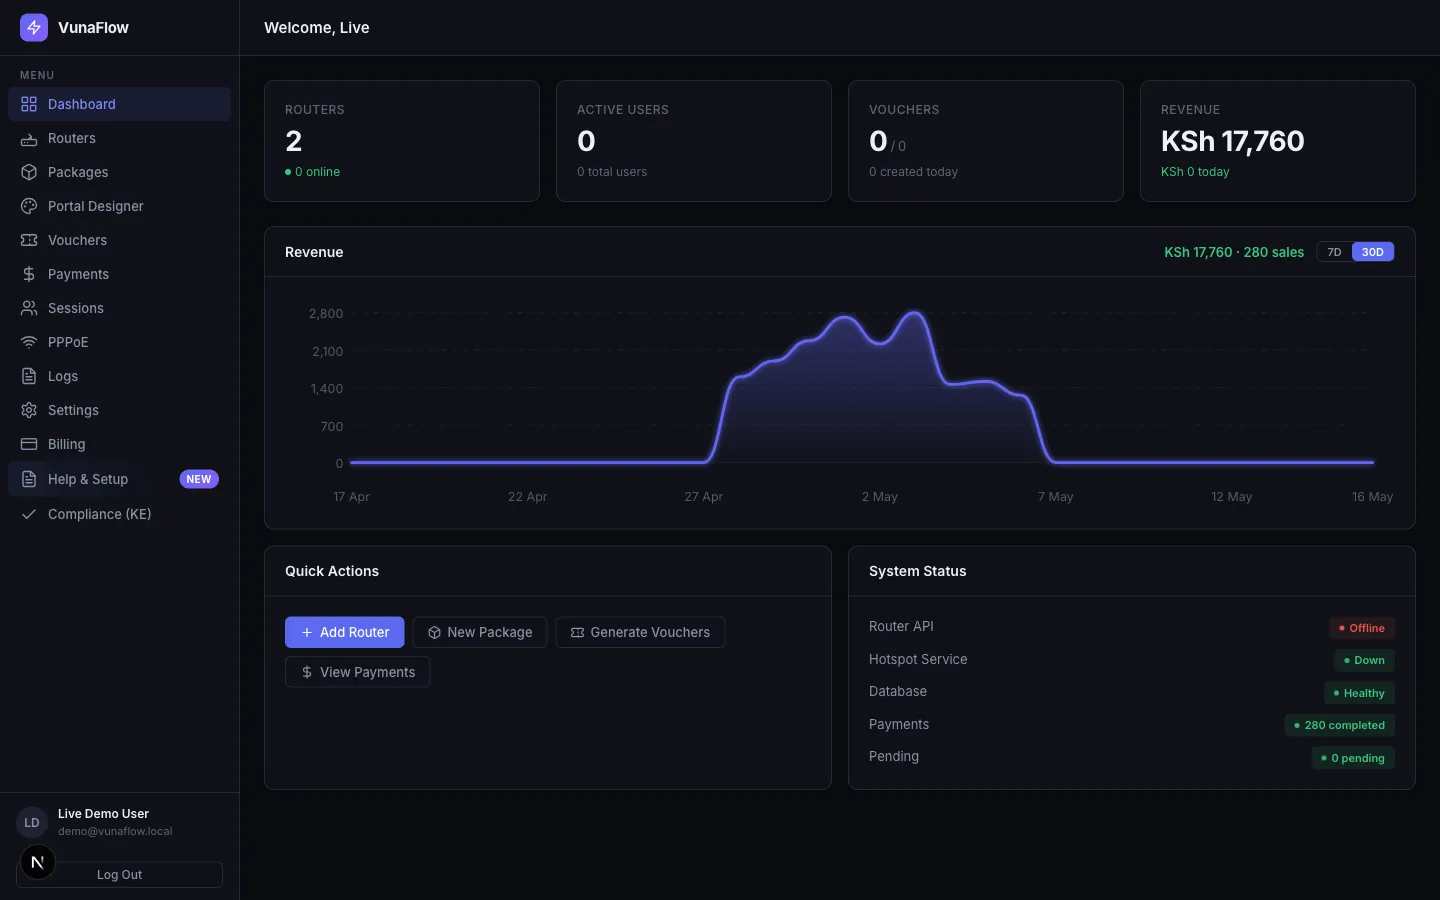Click the '0 created today' vouchers text

pyautogui.click(x=913, y=172)
